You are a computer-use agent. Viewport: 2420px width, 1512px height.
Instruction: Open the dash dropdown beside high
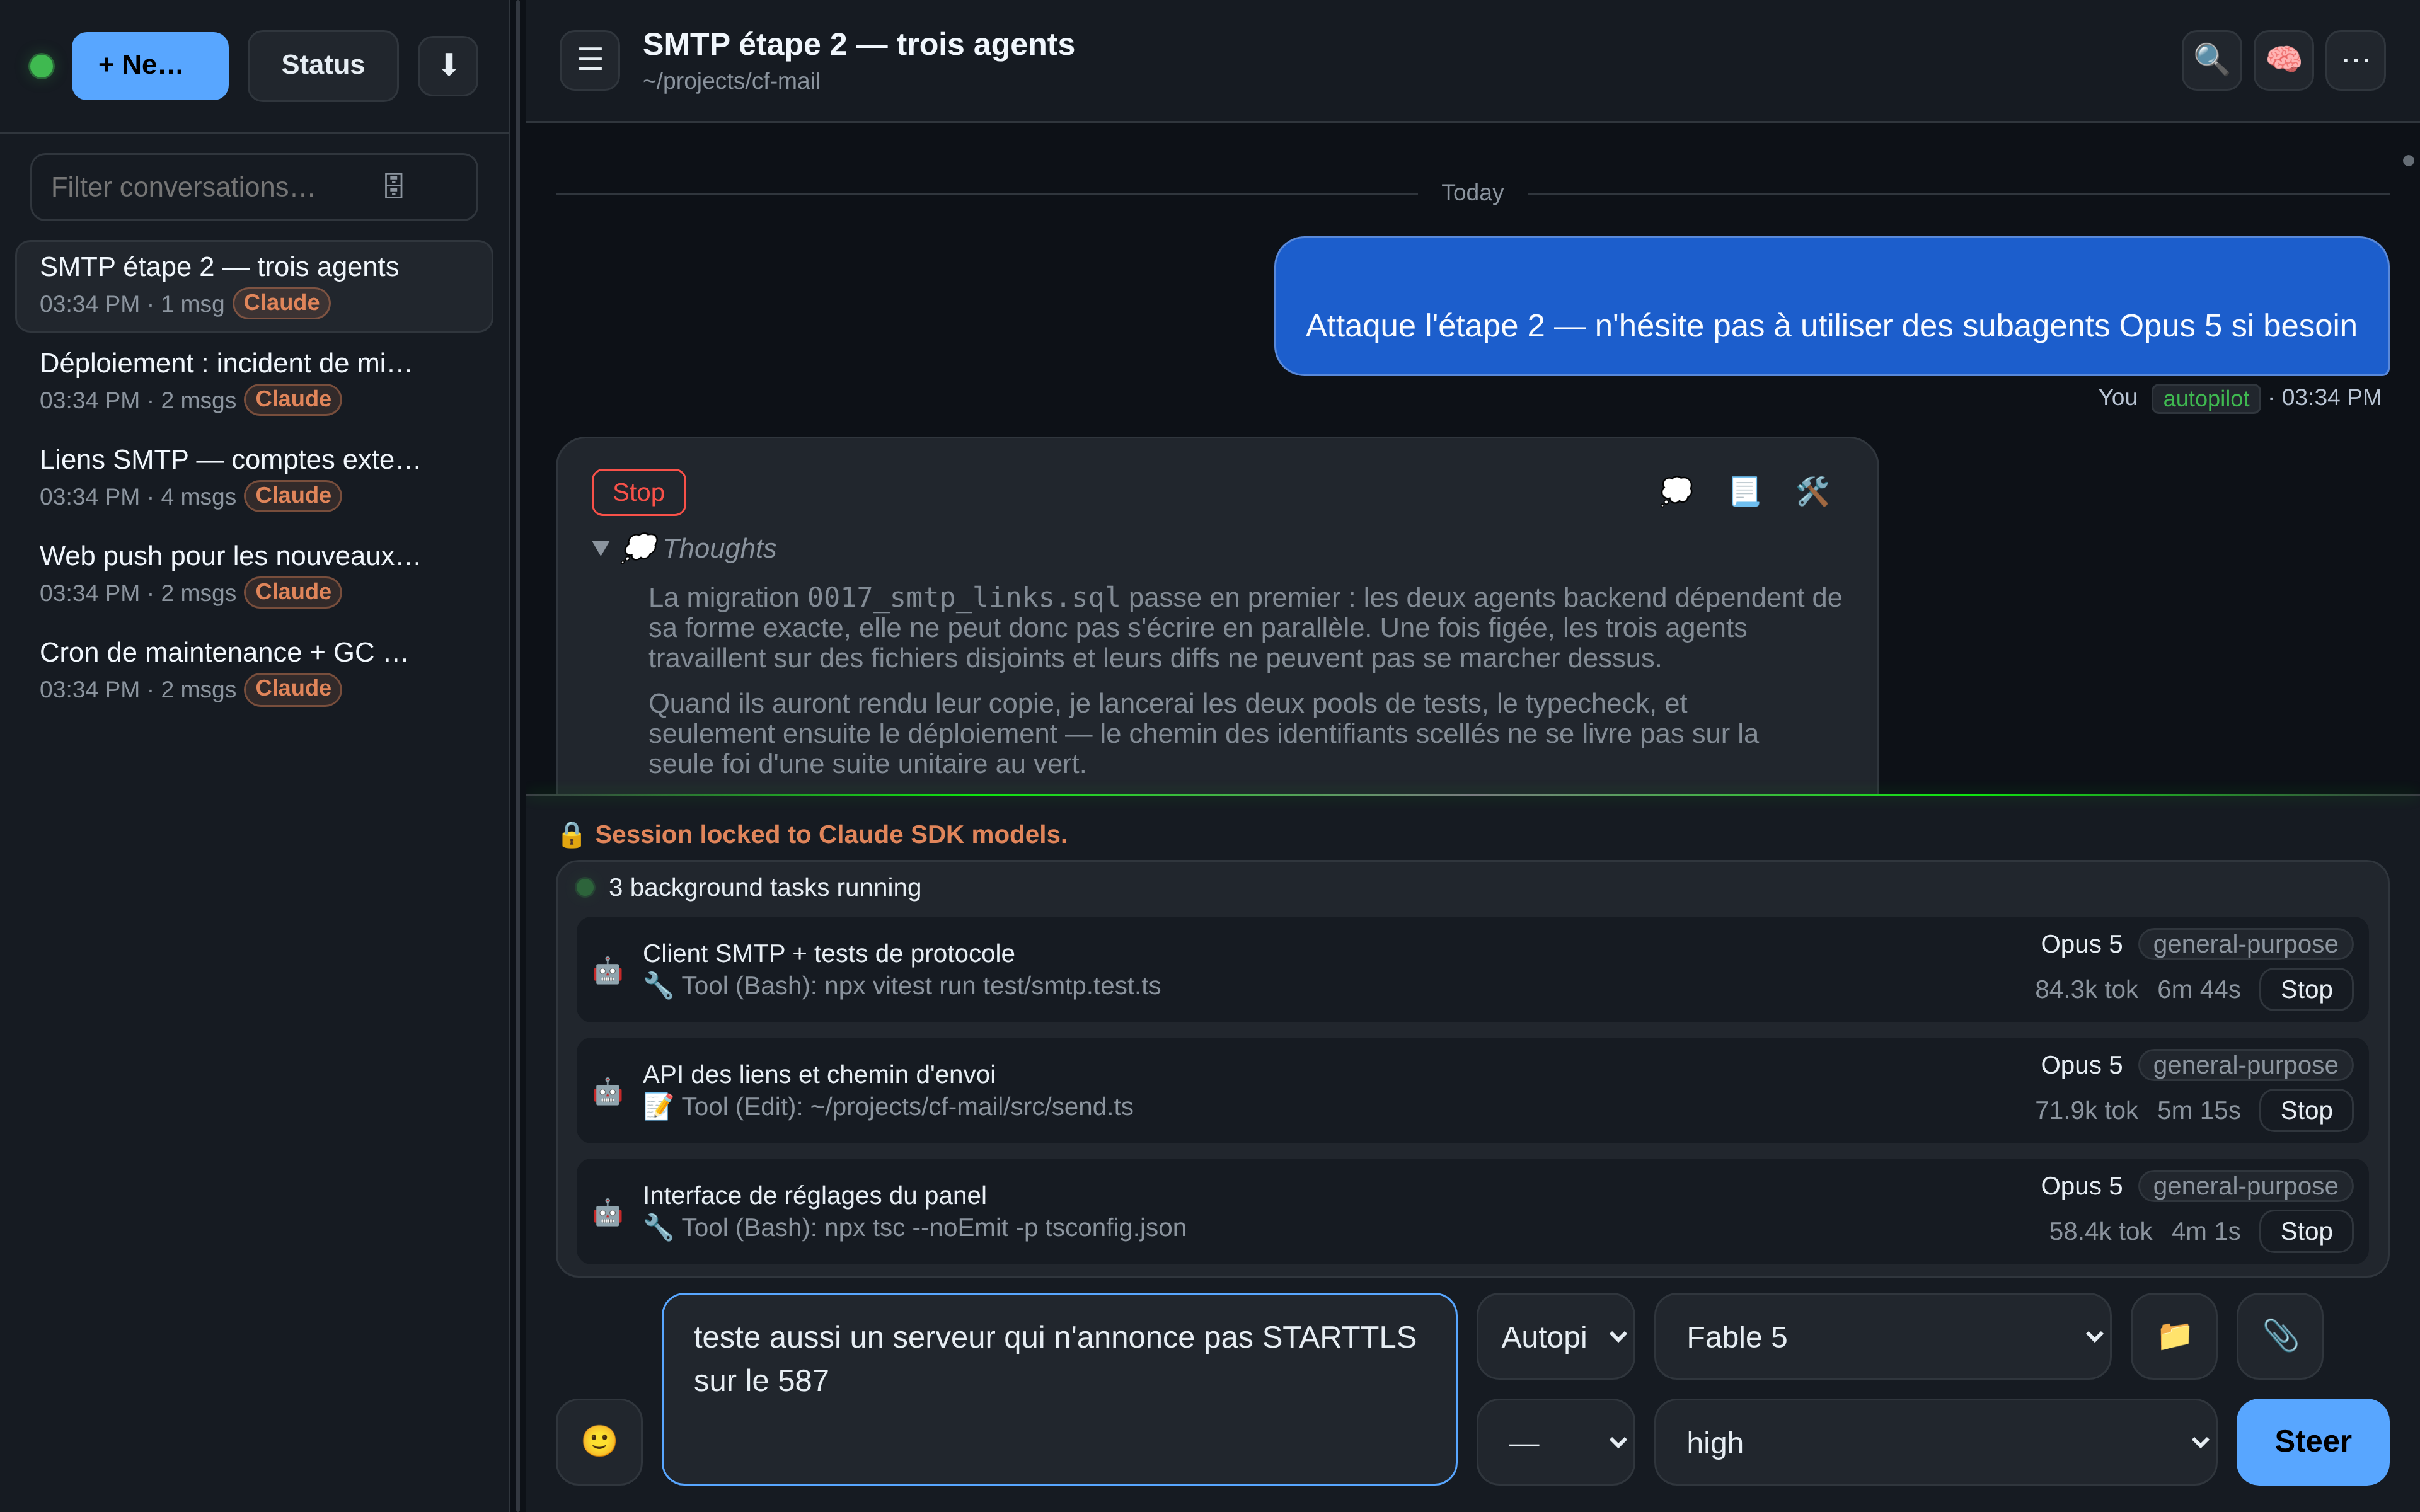1556,1441
